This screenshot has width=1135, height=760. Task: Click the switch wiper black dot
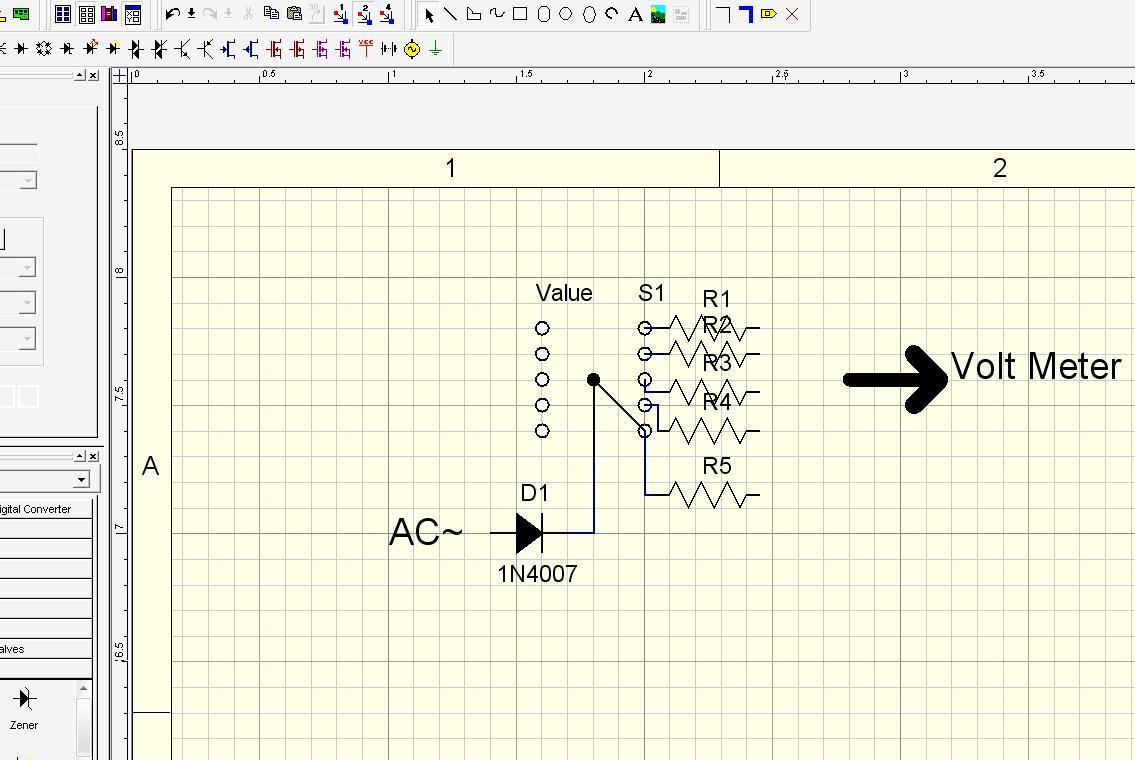point(594,379)
